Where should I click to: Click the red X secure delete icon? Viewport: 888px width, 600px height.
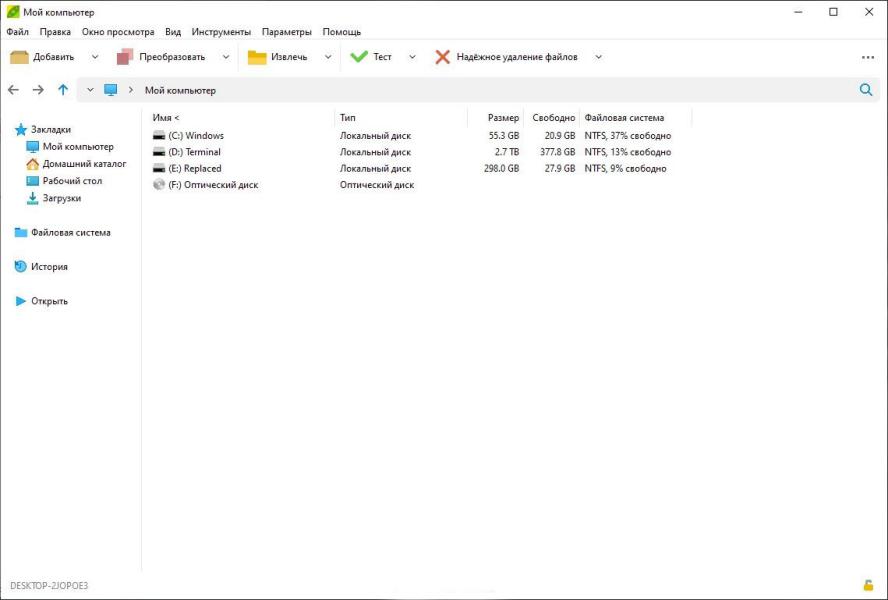pos(442,57)
